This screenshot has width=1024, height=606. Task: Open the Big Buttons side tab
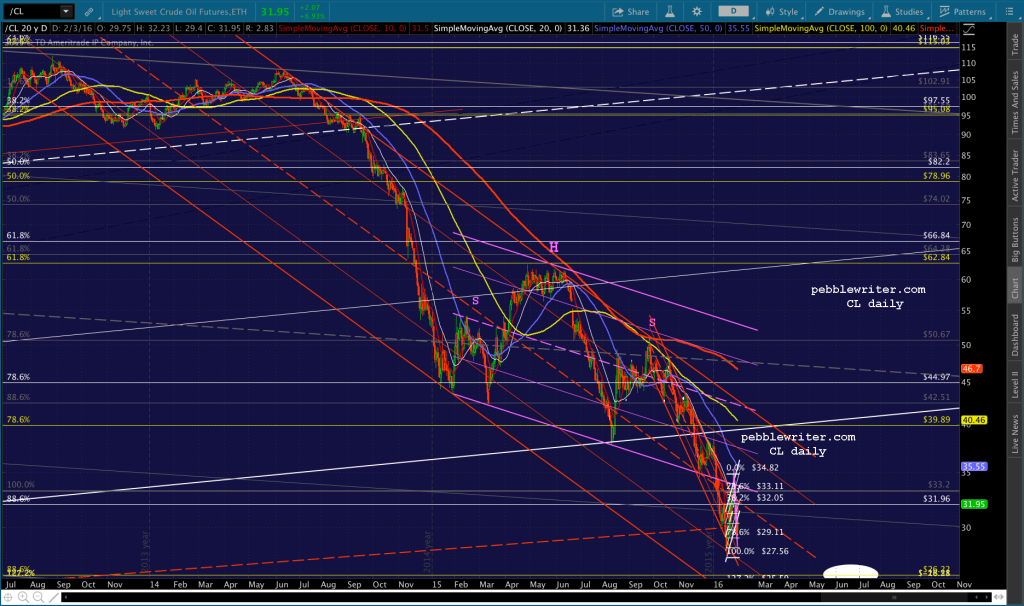[1015, 240]
